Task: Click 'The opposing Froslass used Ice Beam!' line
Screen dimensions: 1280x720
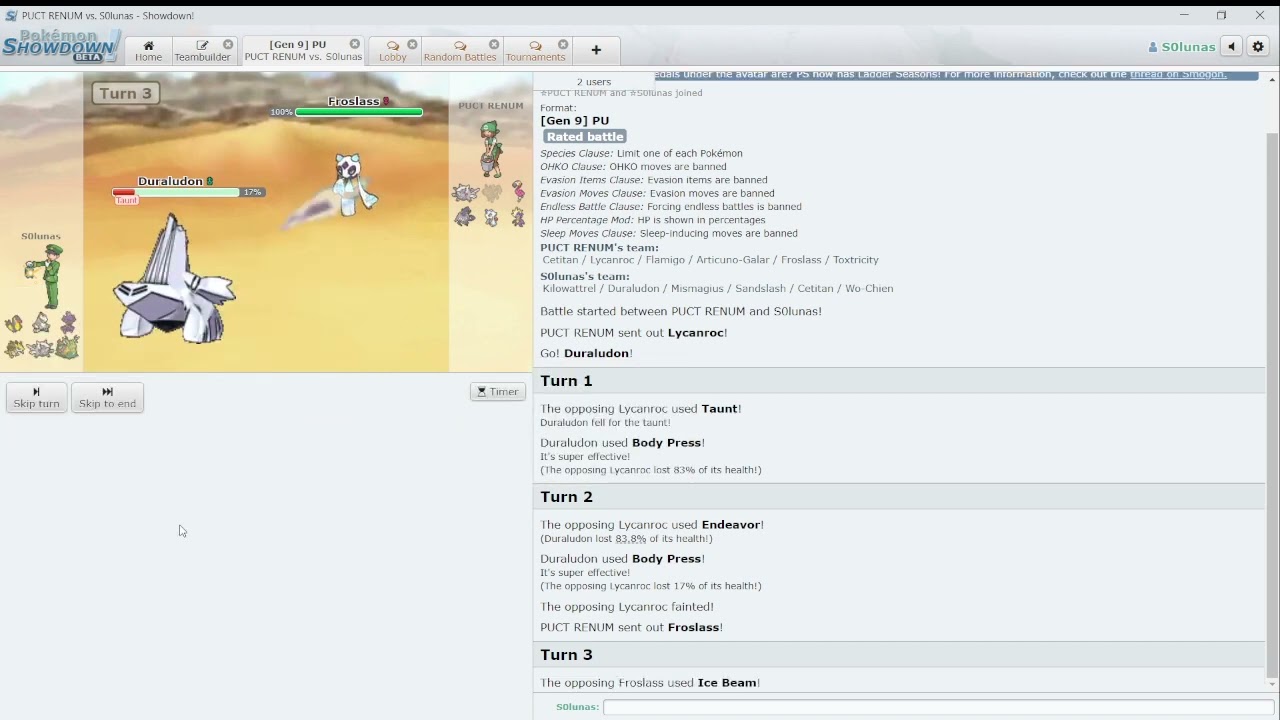Action: [650, 683]
